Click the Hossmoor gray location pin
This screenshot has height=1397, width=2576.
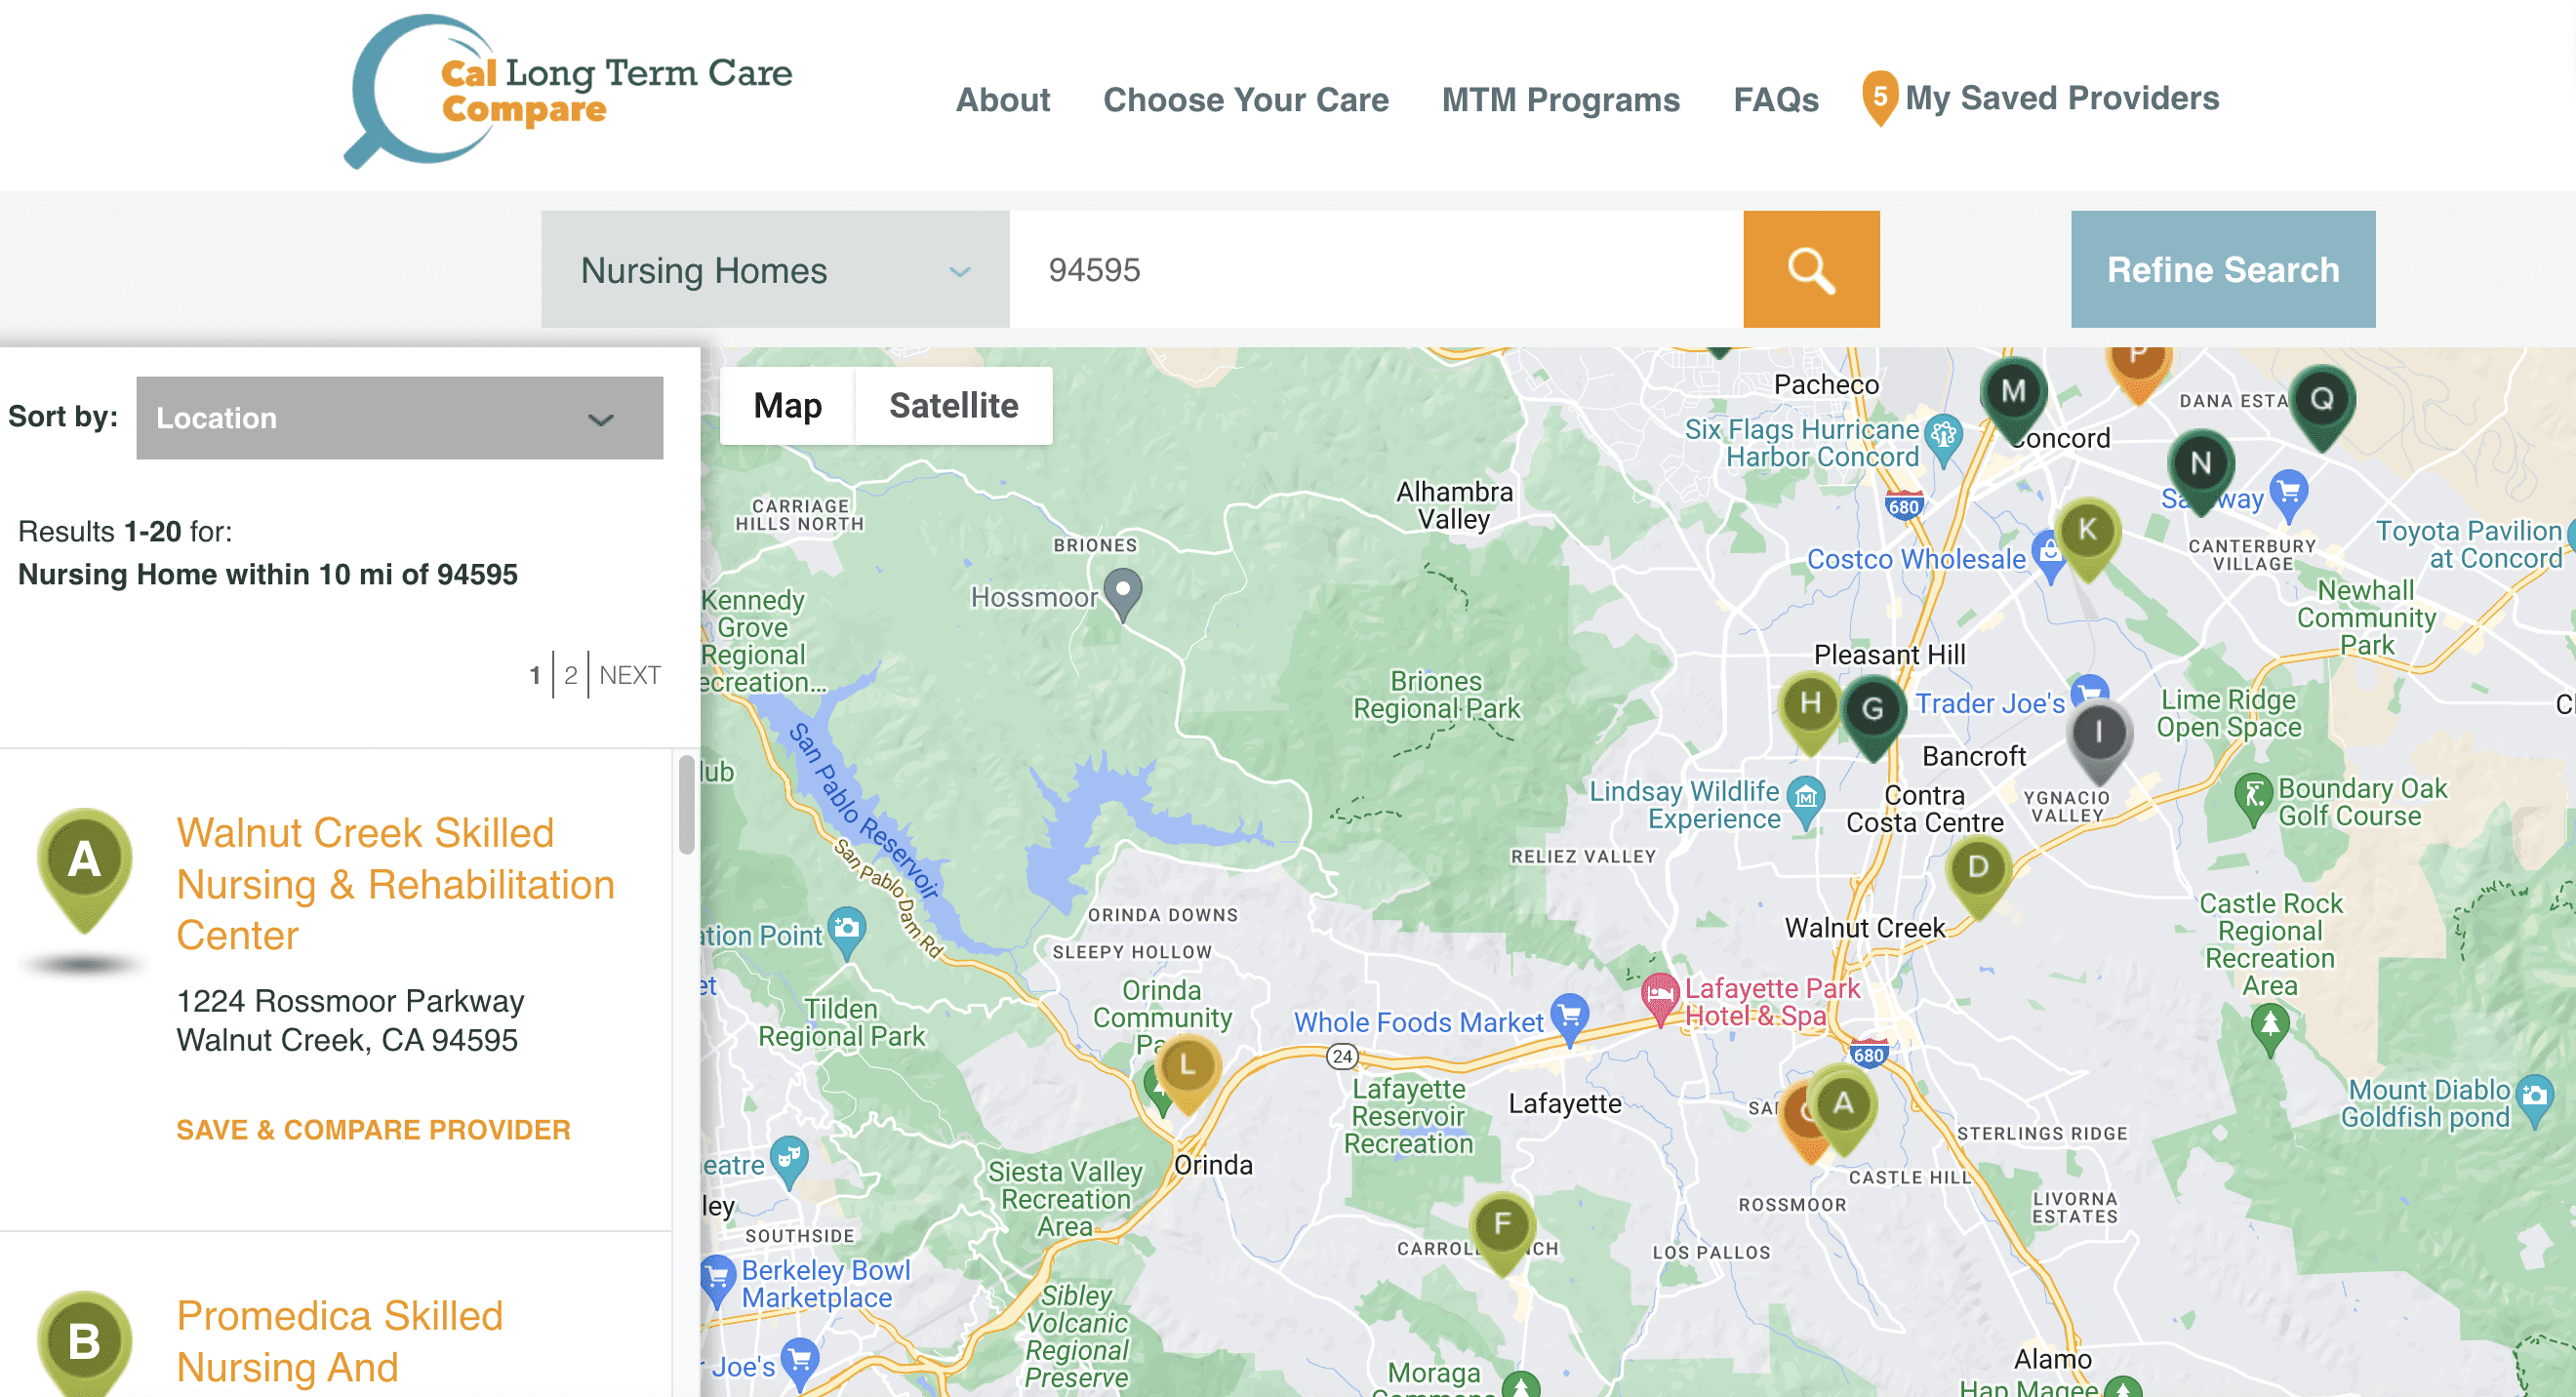(1123, 591)
